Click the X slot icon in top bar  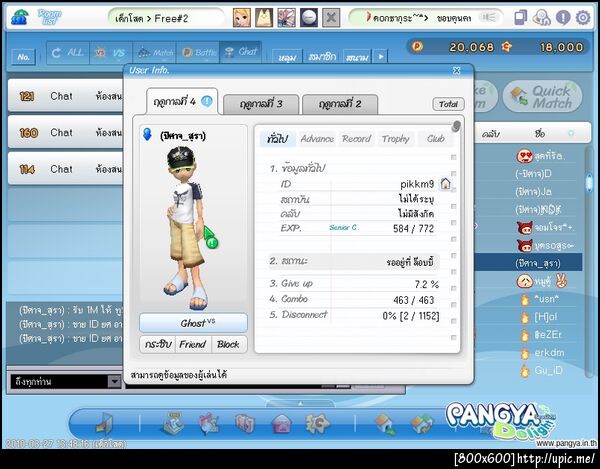[x=331, y=18]
